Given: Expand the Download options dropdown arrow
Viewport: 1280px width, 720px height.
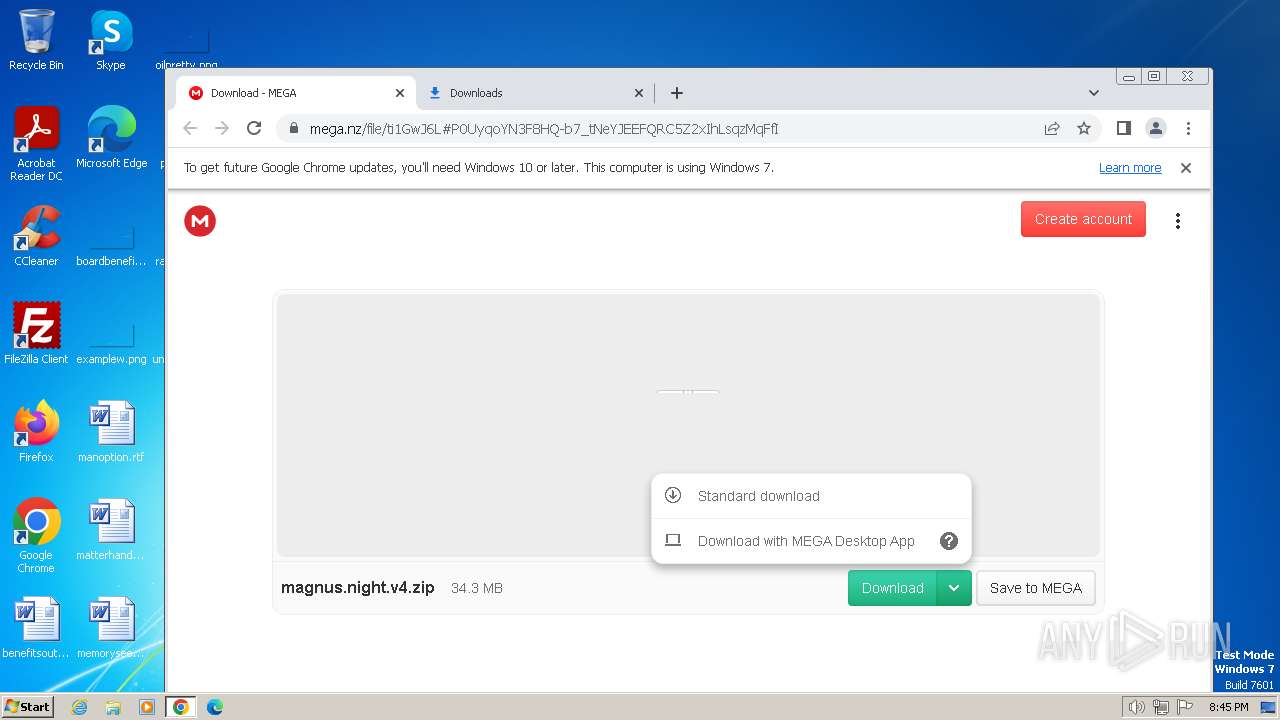Looking at the screenshot, I should click(954, 588).
